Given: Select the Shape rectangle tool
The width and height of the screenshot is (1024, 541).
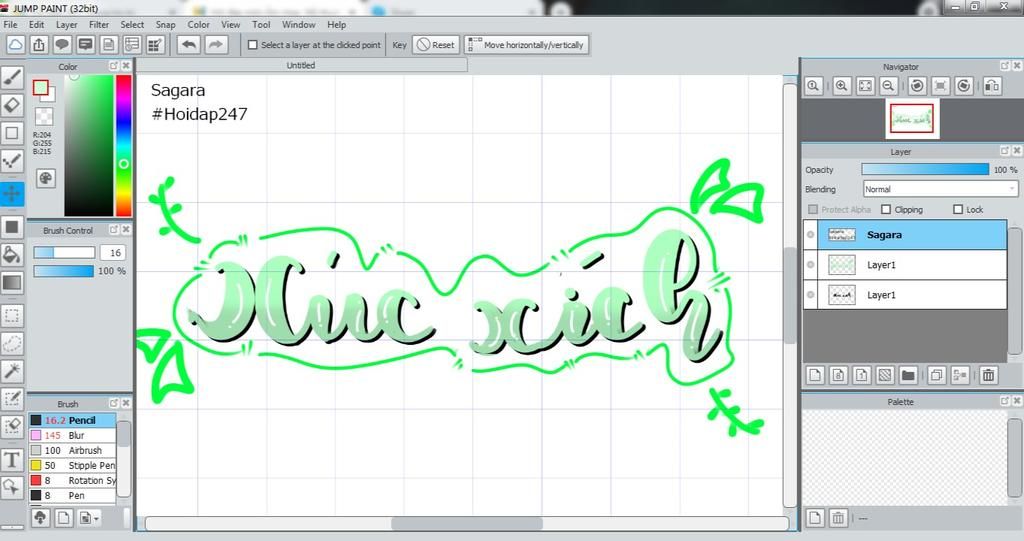Looking at the screenshot, I should 12,133.
